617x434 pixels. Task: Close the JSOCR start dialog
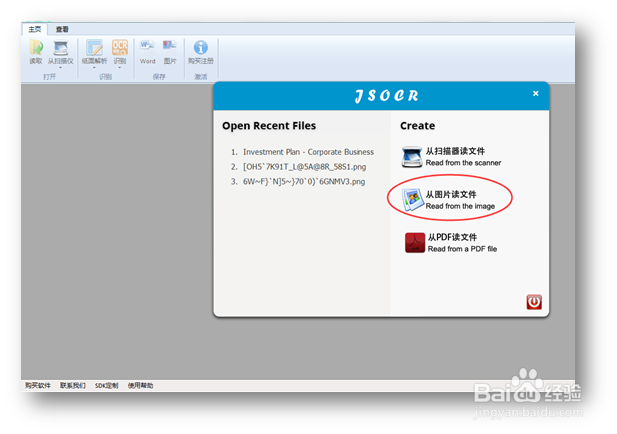click(536, 94)
